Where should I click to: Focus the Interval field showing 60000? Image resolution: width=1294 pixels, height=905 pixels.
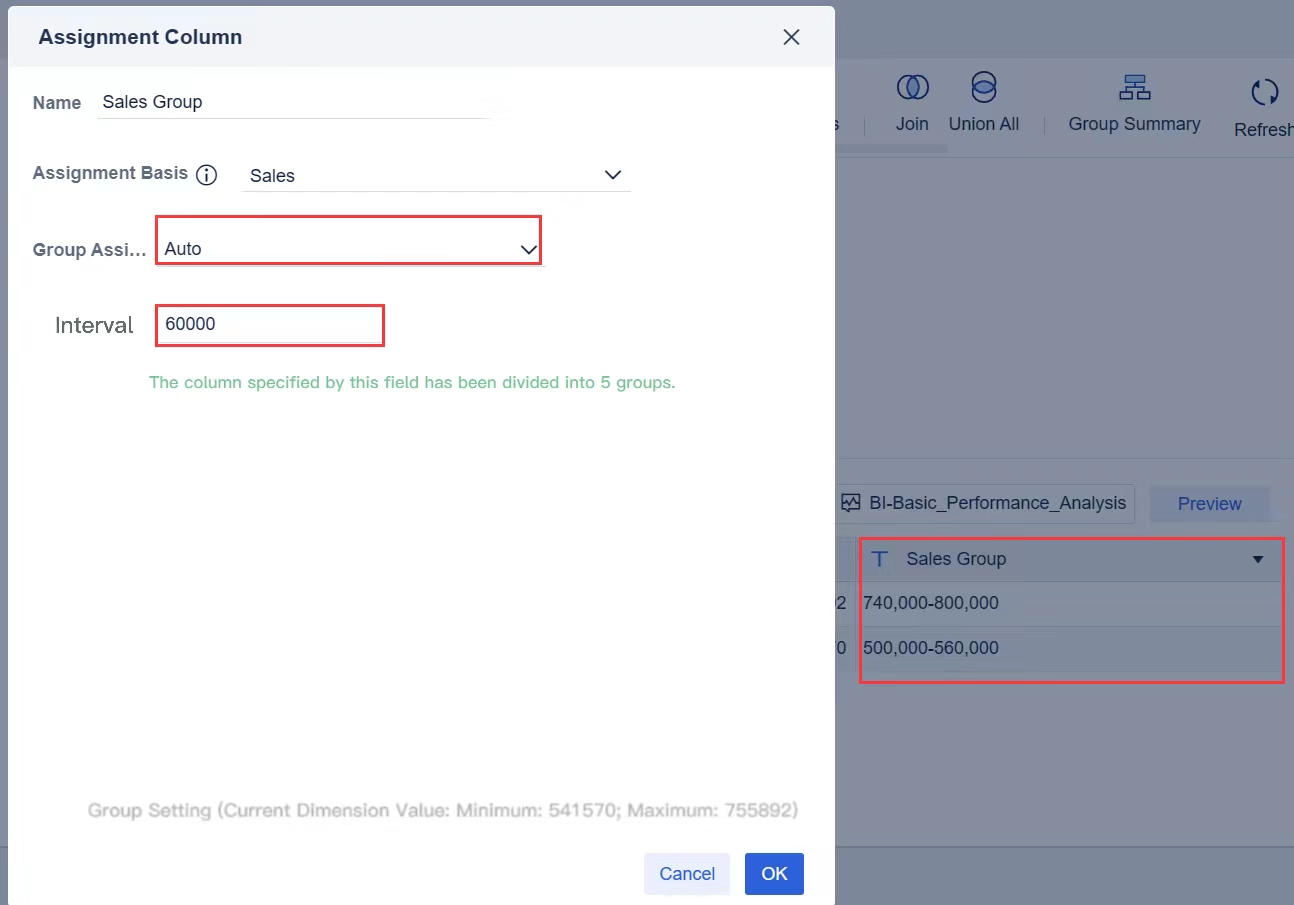pos(270,325)
